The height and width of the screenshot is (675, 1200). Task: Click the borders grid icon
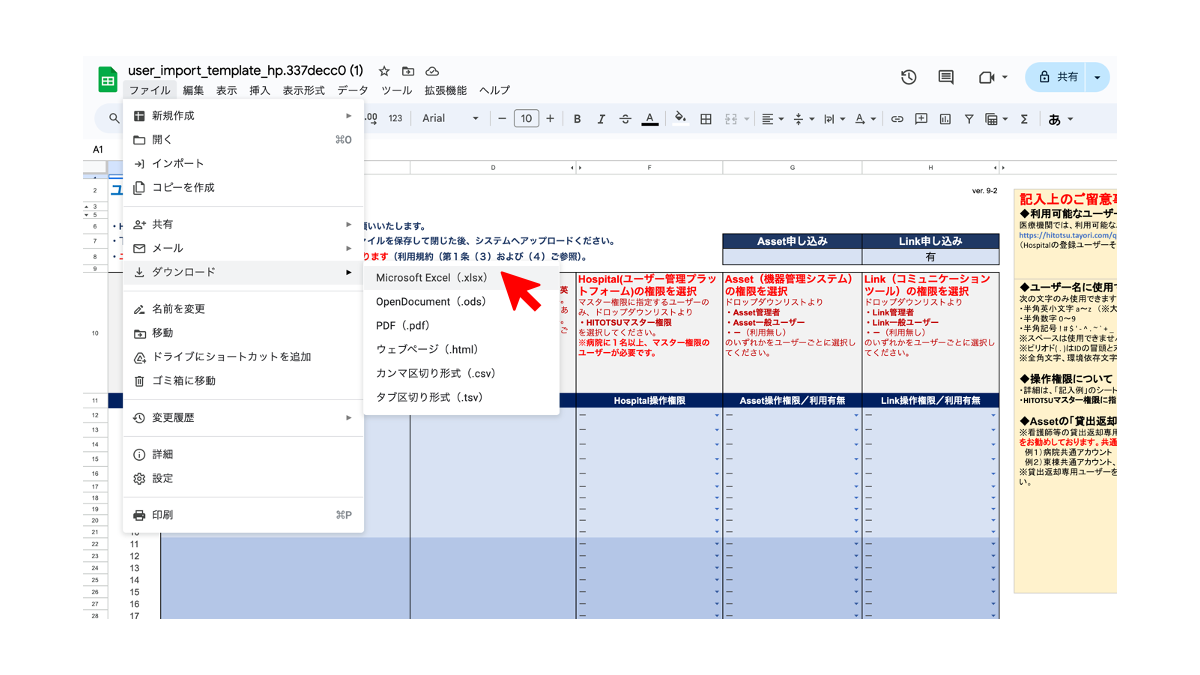(x=706, y=119)
